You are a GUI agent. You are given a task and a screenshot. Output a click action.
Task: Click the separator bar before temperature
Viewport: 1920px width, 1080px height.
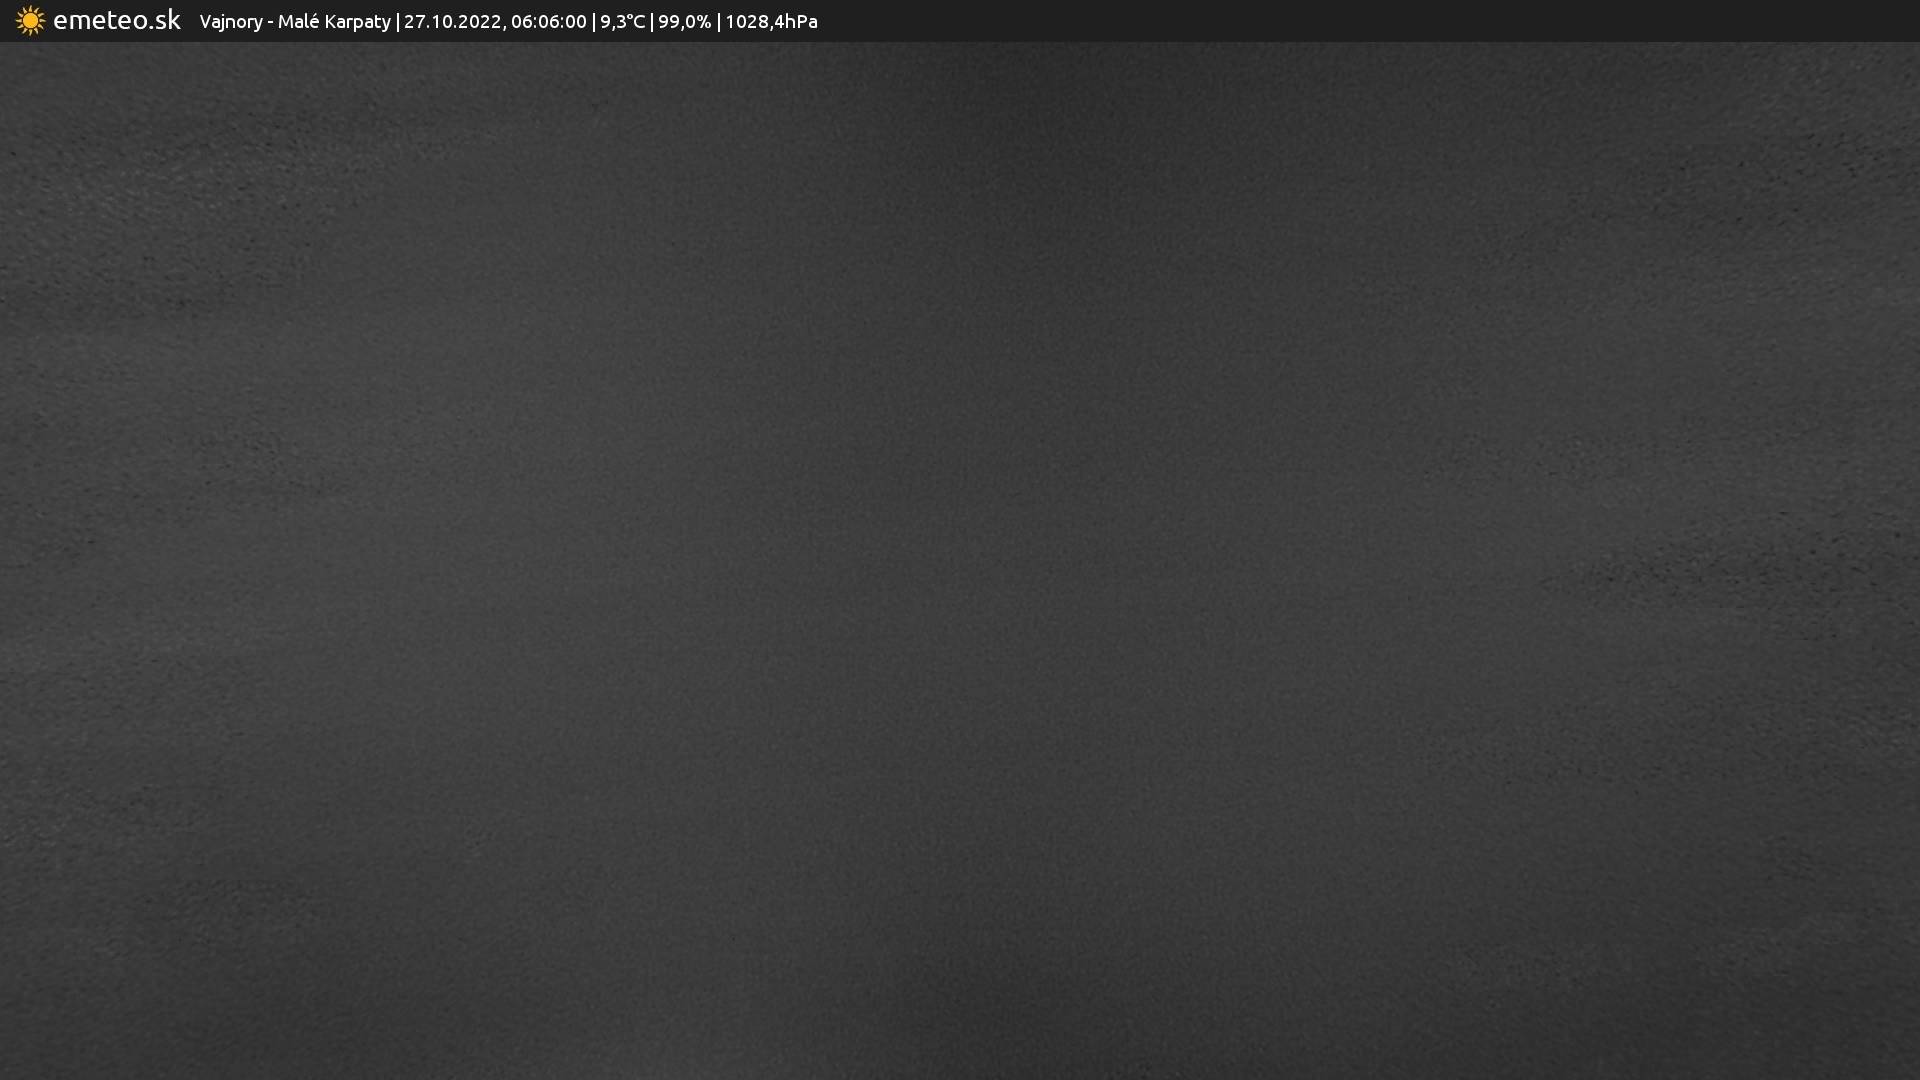point(593,22)
